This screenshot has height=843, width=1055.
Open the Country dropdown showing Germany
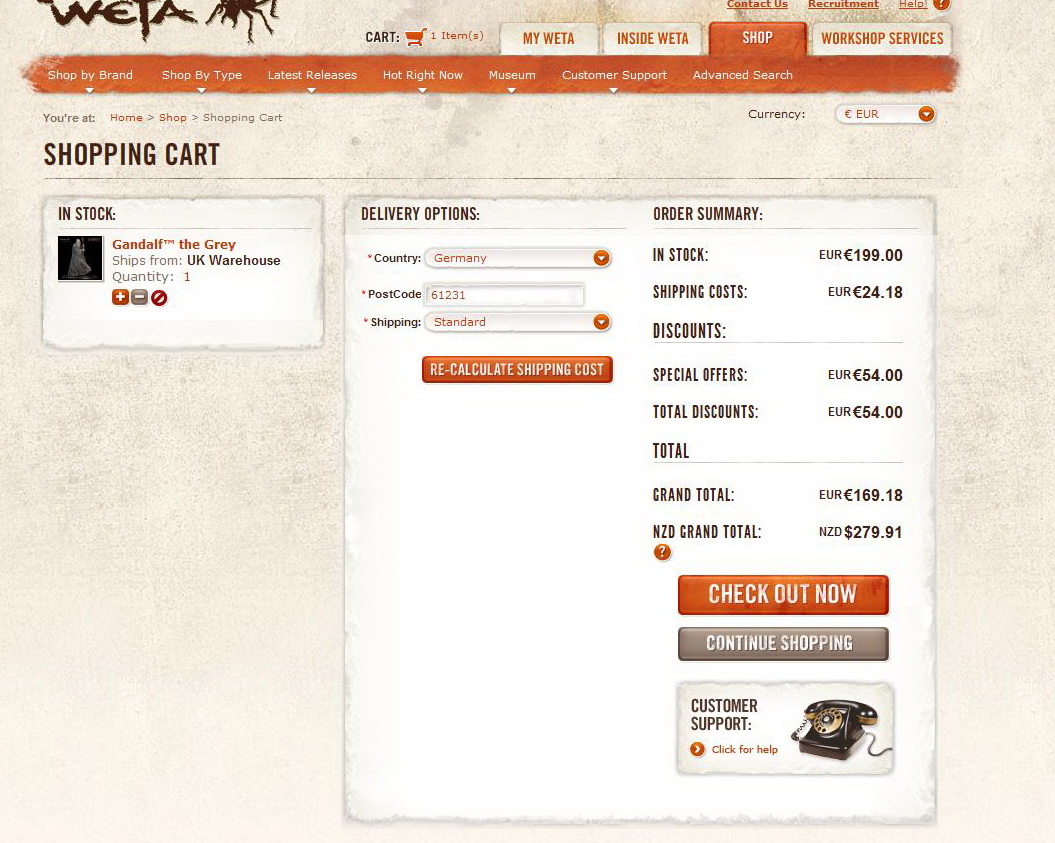(x=518, y=258)
